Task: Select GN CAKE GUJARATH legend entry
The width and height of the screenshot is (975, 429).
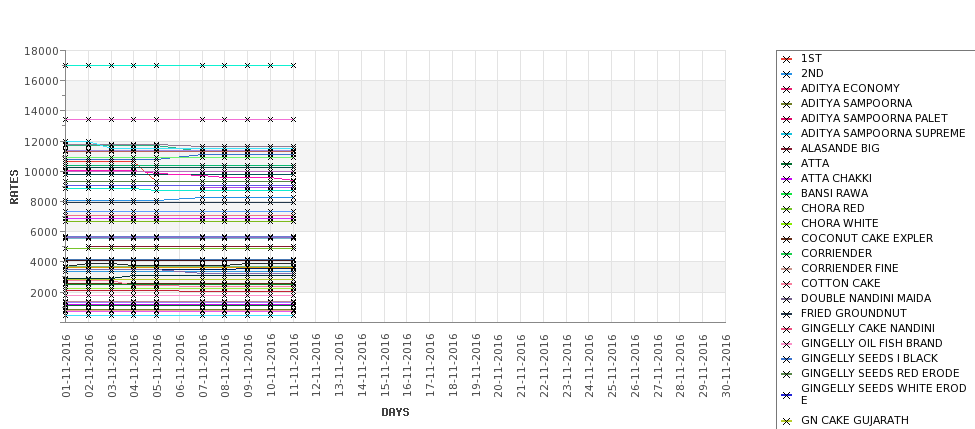Action: tap(855, 420)
